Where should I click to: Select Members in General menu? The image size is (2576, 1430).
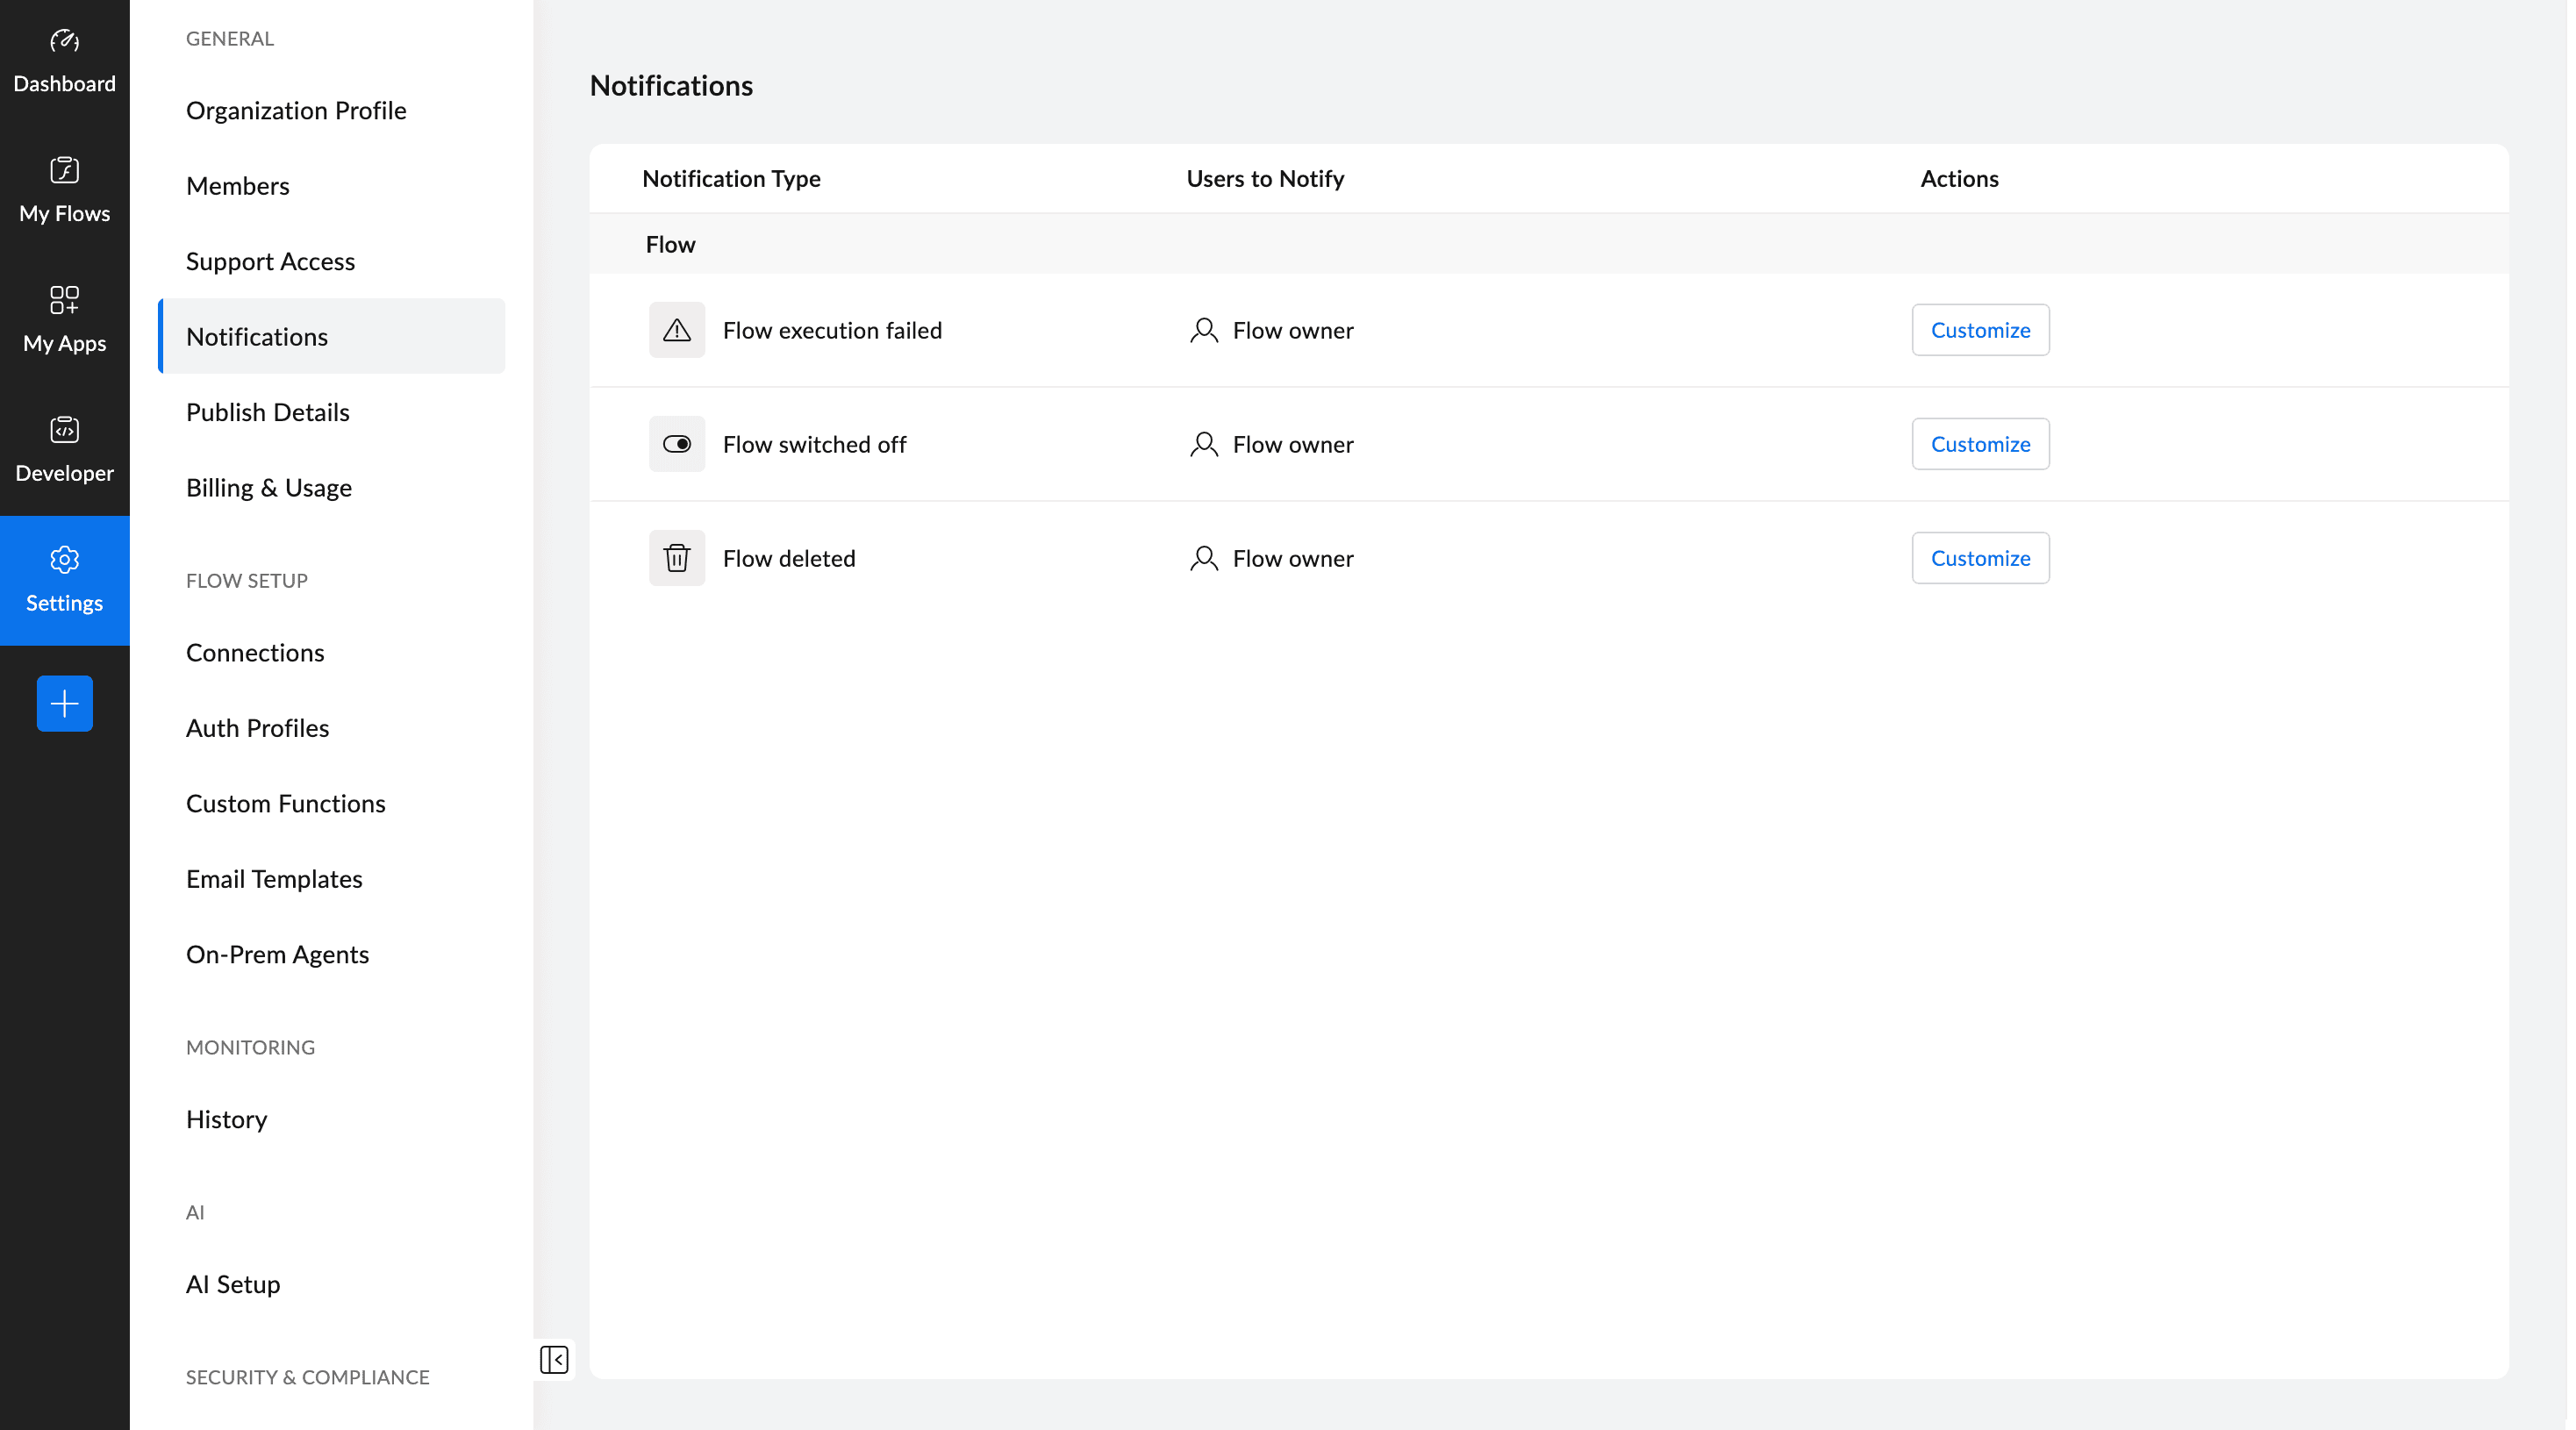pyautogui.click(x=238, y=186)
